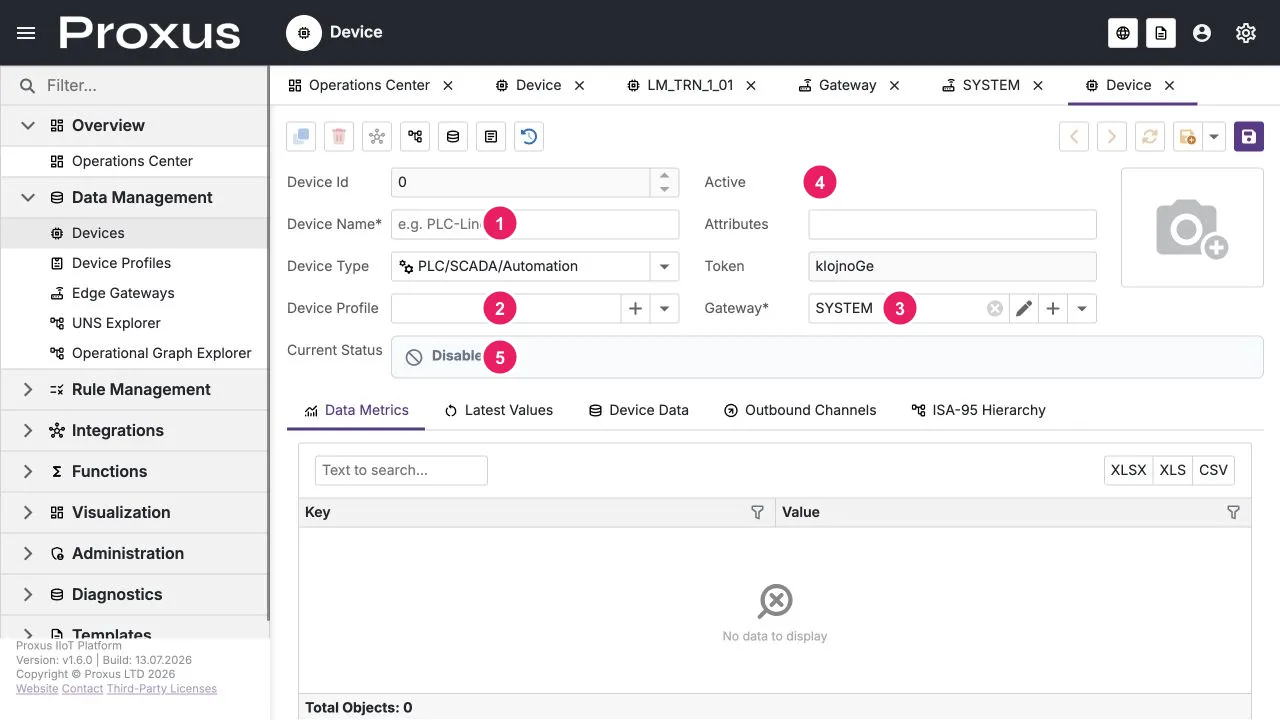Click the refresh toolbar icon
The width and height of the screenshot is (1280, 720).
[1150, 137]
